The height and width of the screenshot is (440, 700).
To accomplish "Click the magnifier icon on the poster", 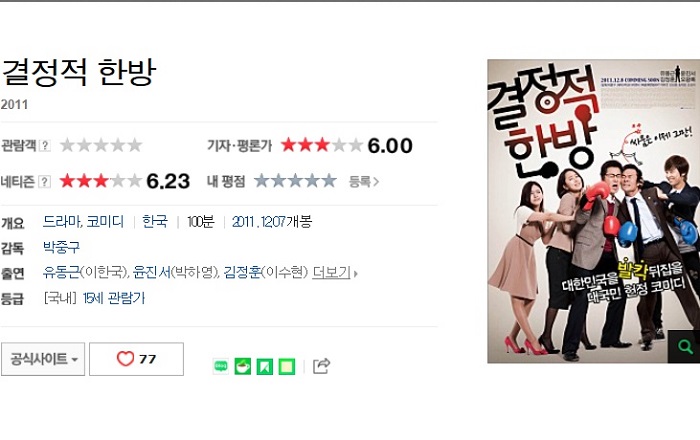I will click(x=683, y=347).
